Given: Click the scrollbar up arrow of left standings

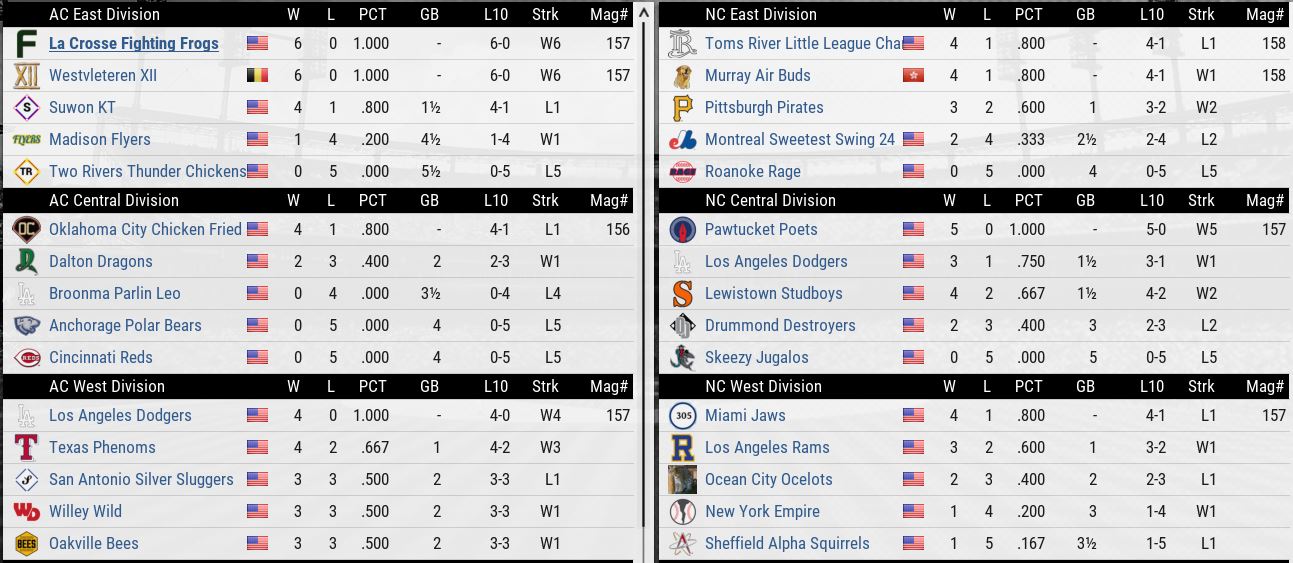Looking at the screenshot, I should coord(645,12).
